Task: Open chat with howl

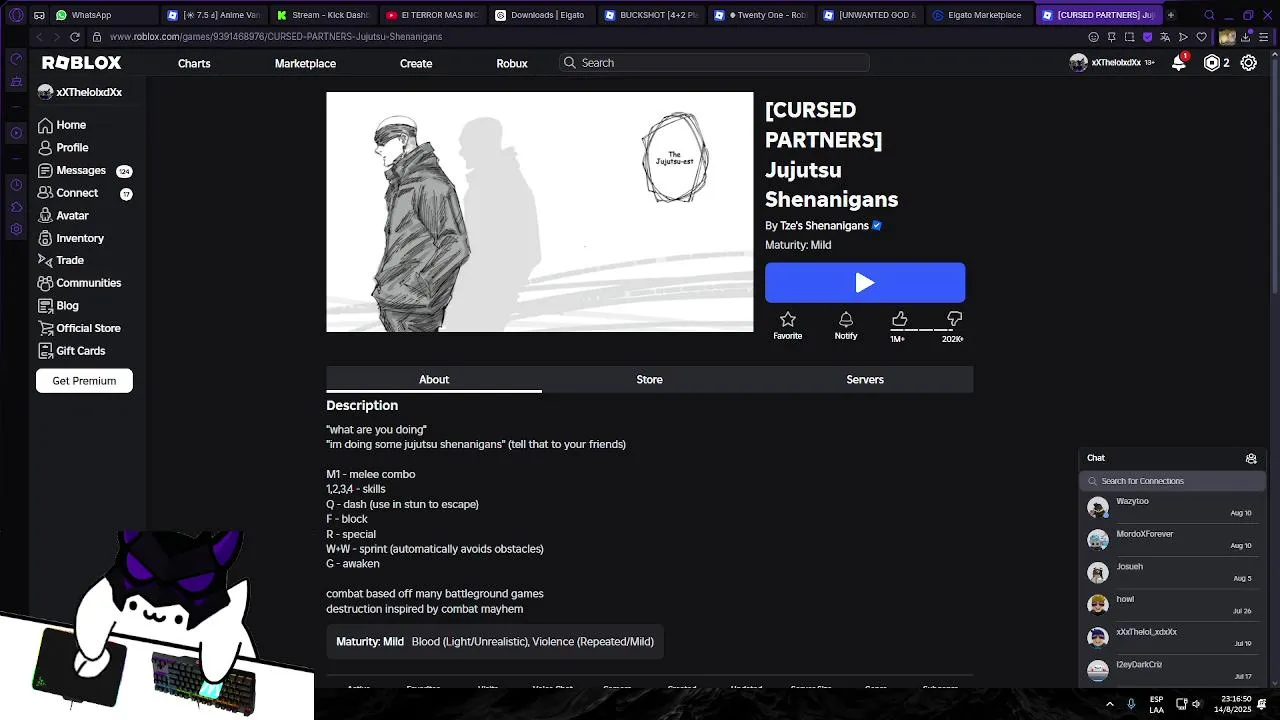Action: 1173,605
